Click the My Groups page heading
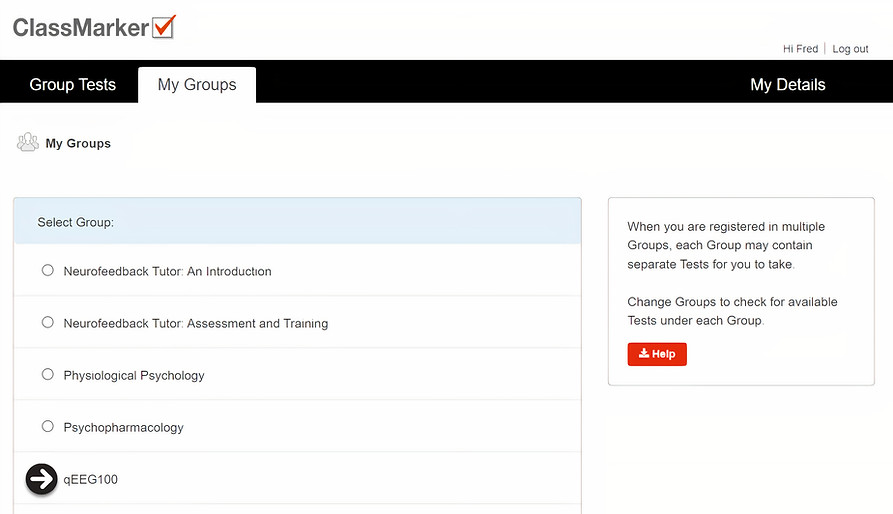The width and height of the screenshot is (893, 514). [x=78, y=143]
